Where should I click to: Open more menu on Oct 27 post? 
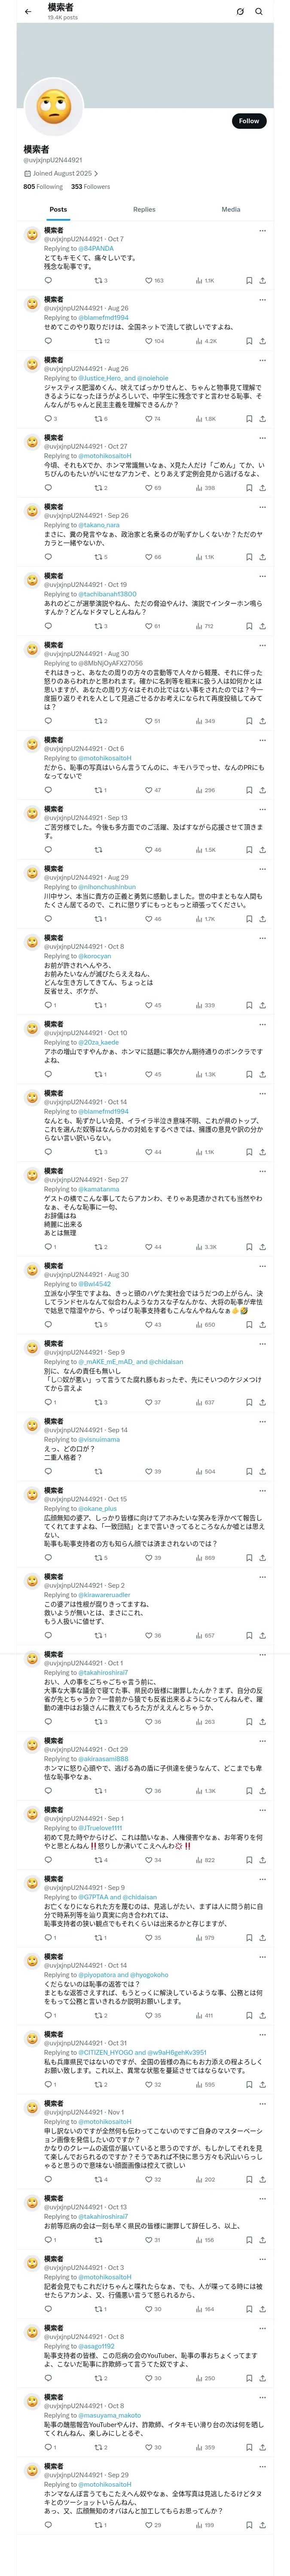262,438
